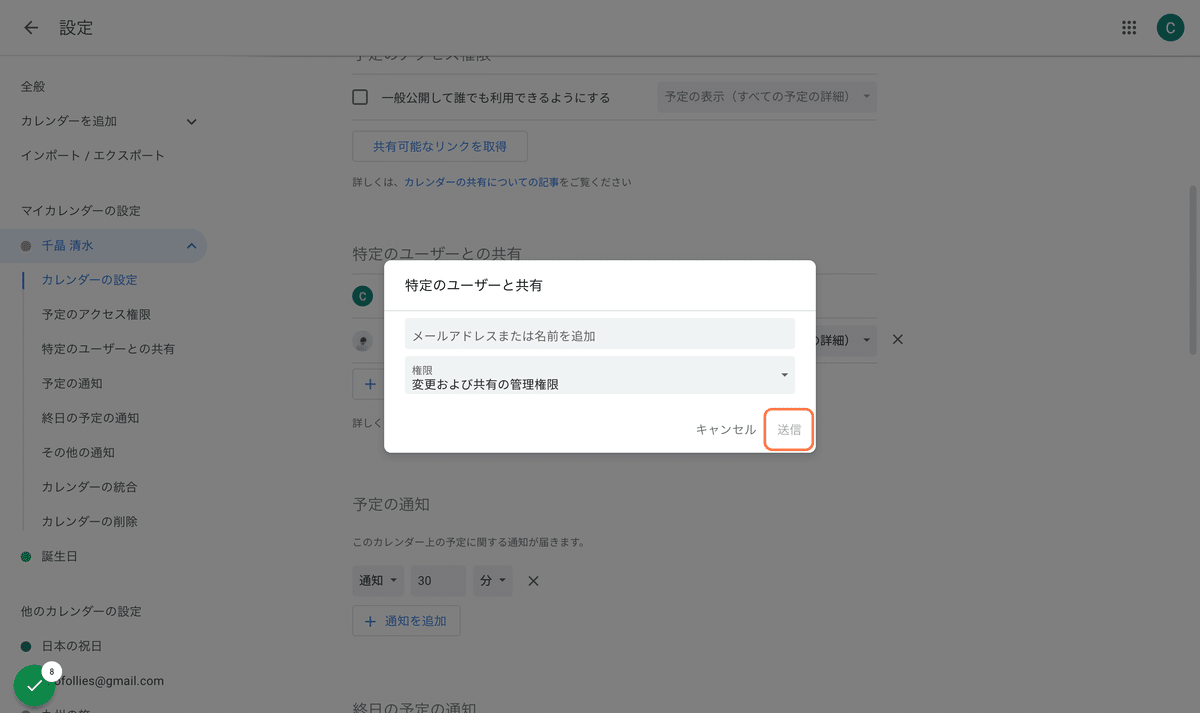
Task: Open the account avatar menu
Action: coord(1170,28)
